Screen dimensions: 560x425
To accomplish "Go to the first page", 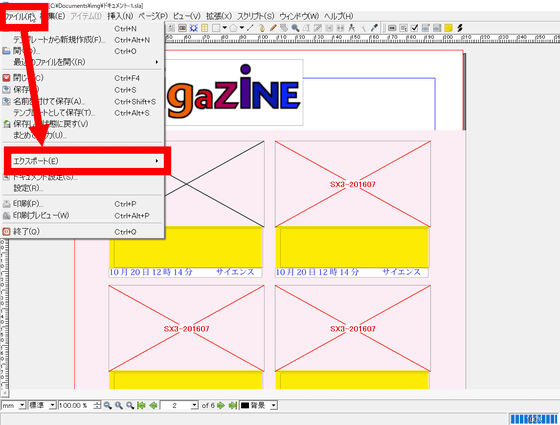I will pos(141,405).
